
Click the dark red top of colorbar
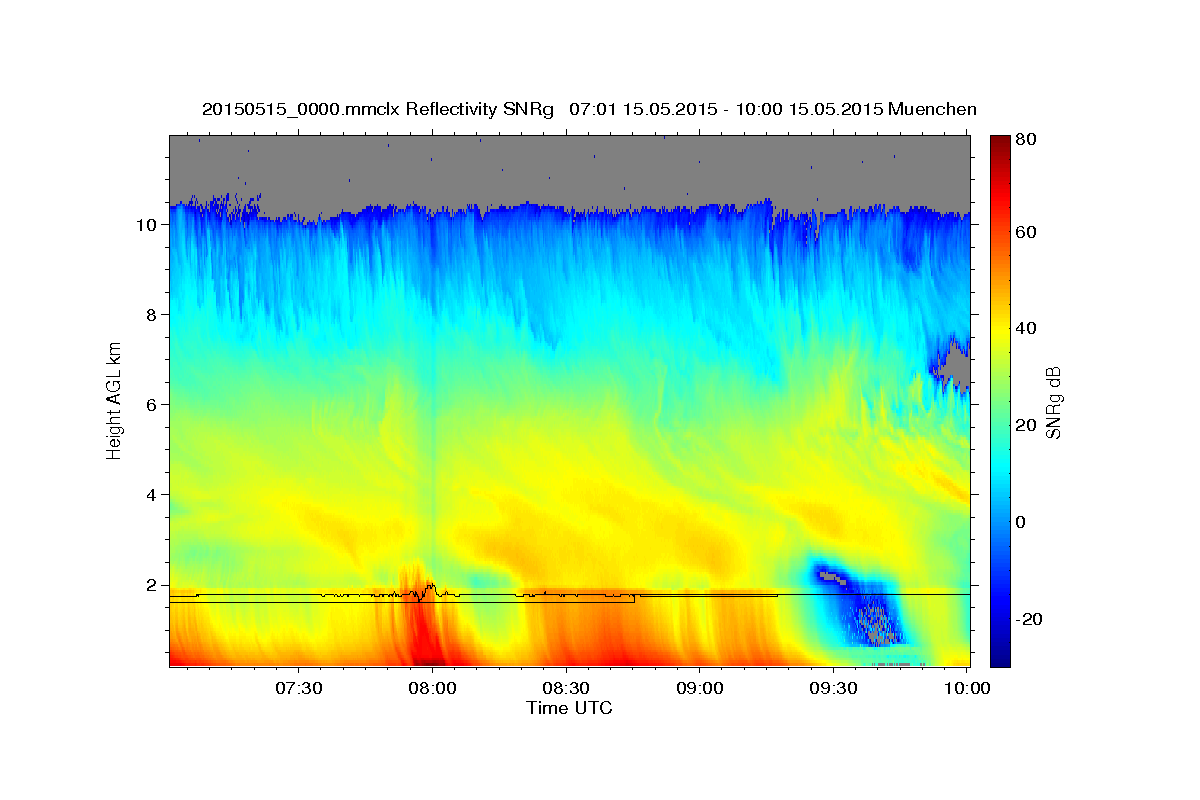1000,145
